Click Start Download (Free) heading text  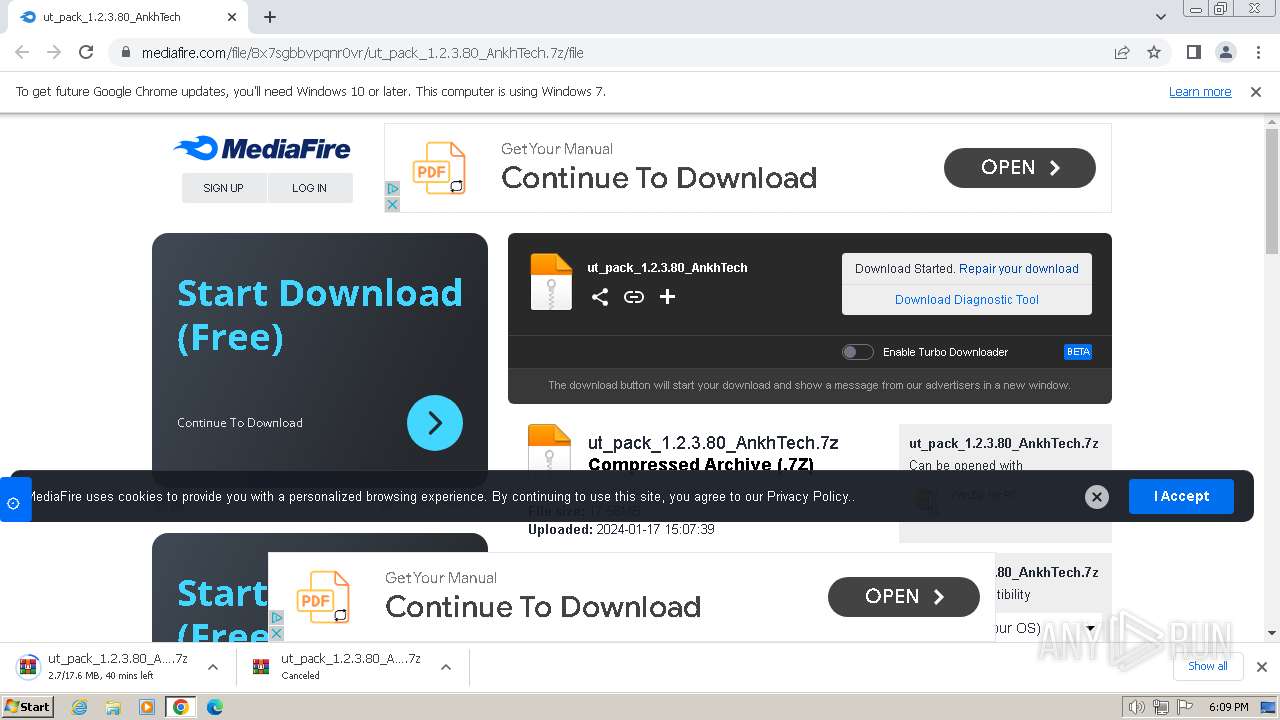(320, 314)
